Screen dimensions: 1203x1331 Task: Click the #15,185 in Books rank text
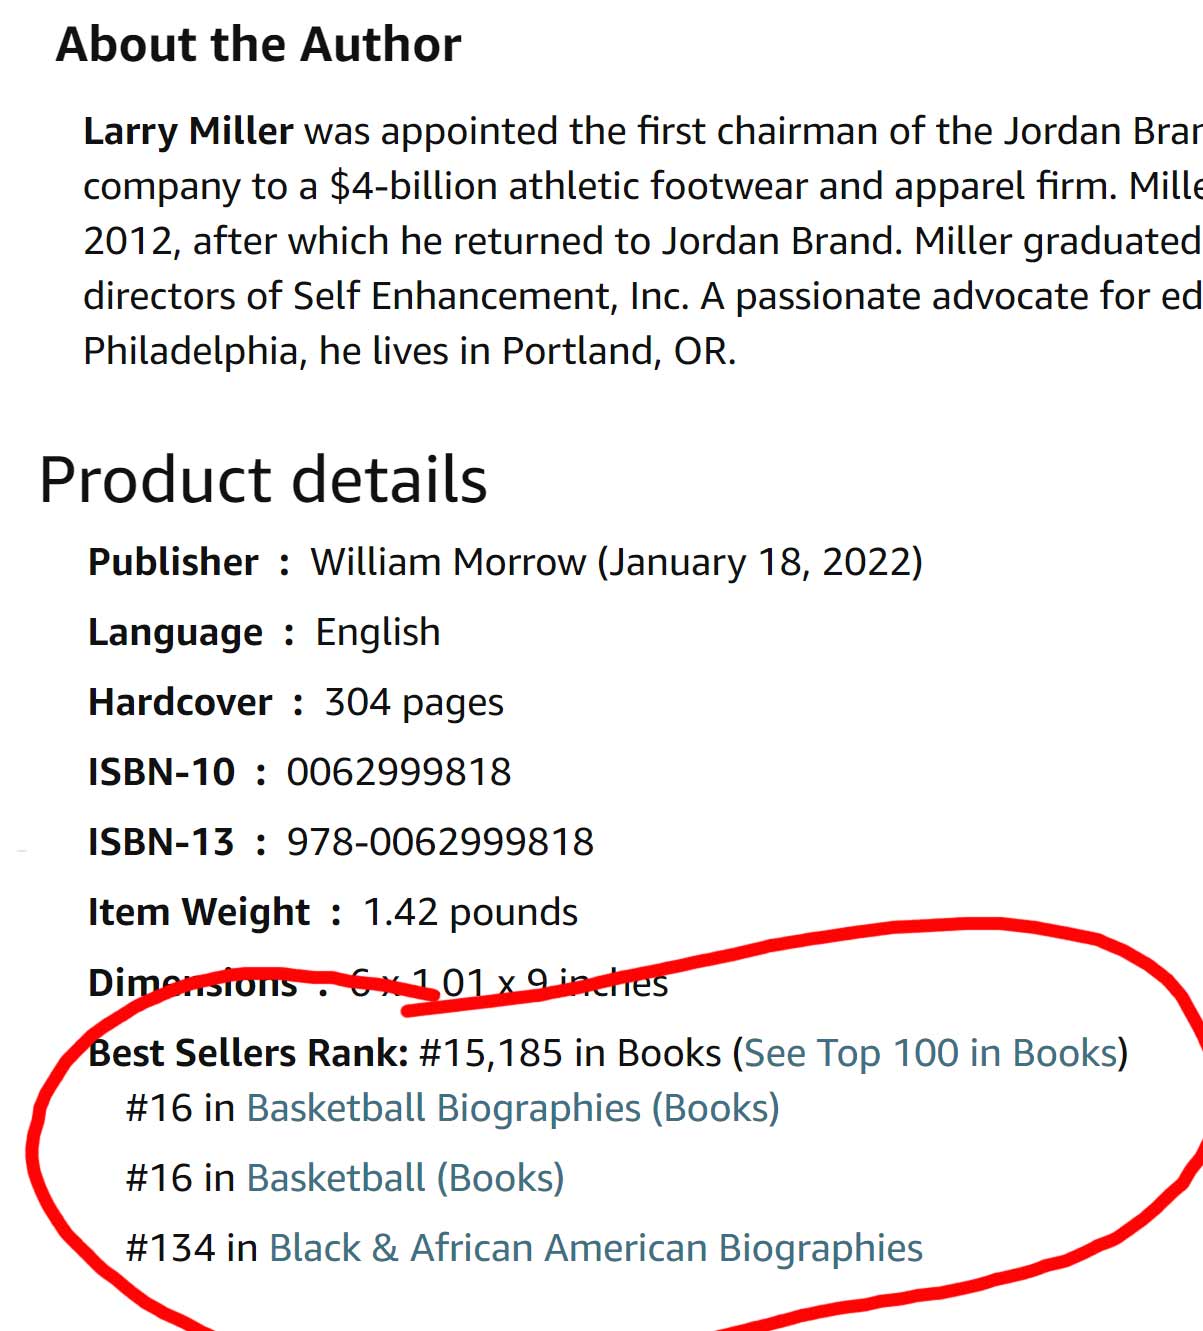click(570, 1053)
